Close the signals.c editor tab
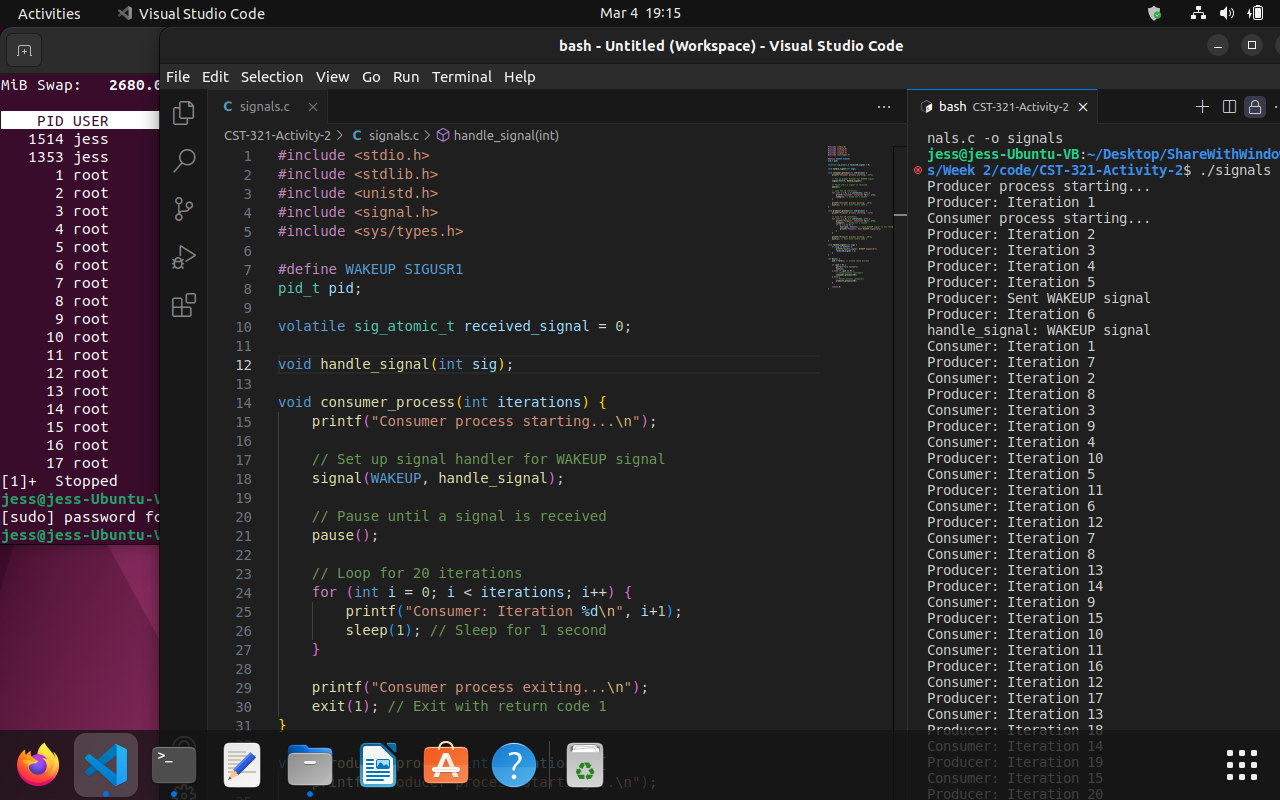1280x800 pixels. pos(313,107)
